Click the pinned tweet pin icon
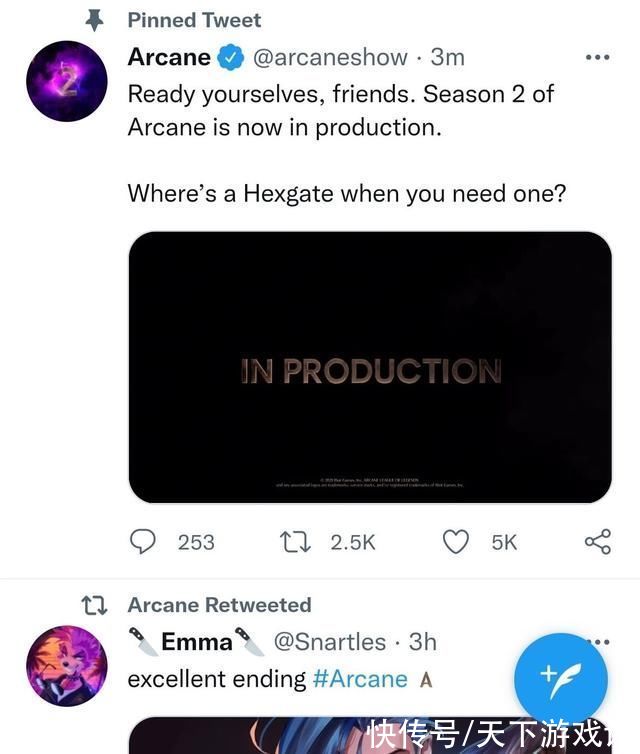This screenshot has height=754, width=640. coord(95,20)
